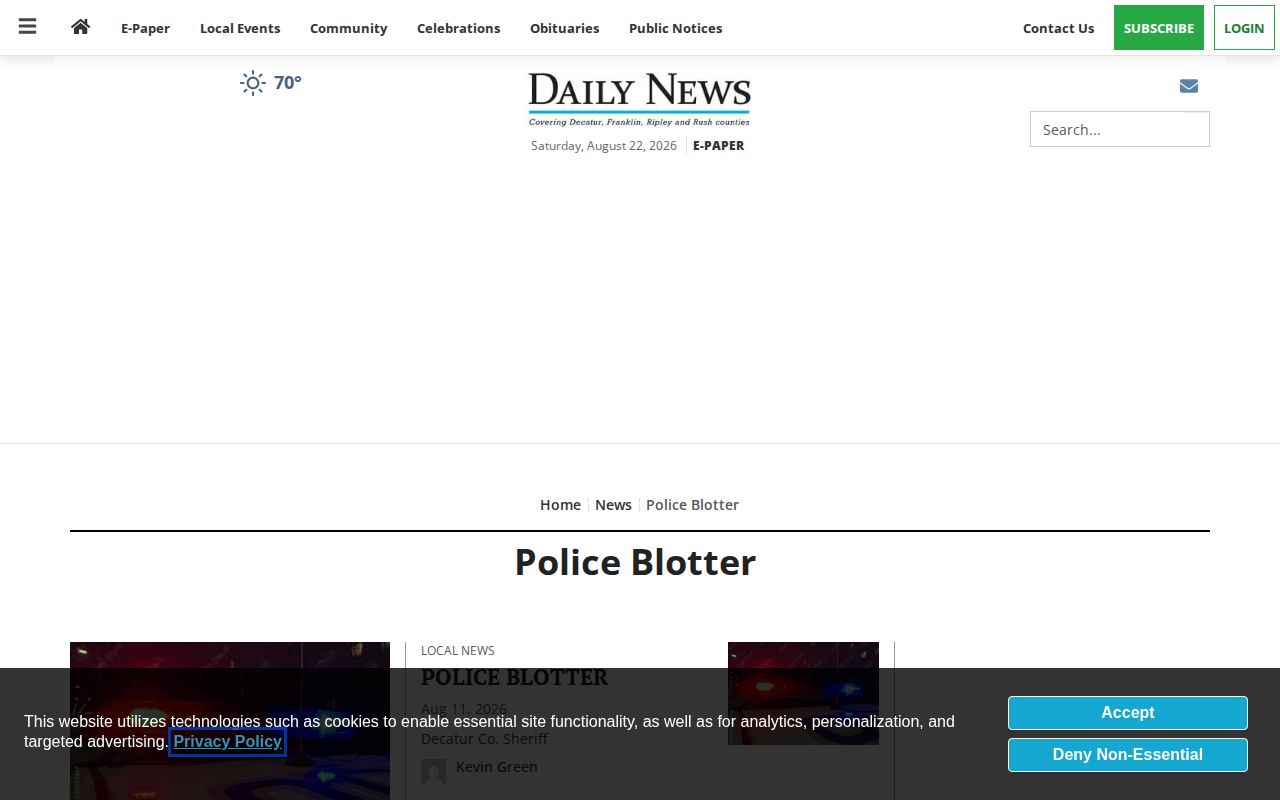Open the E-Paper nav item
The height and width of the screenshot is (800, 1280).
click(x=145, y=28)
